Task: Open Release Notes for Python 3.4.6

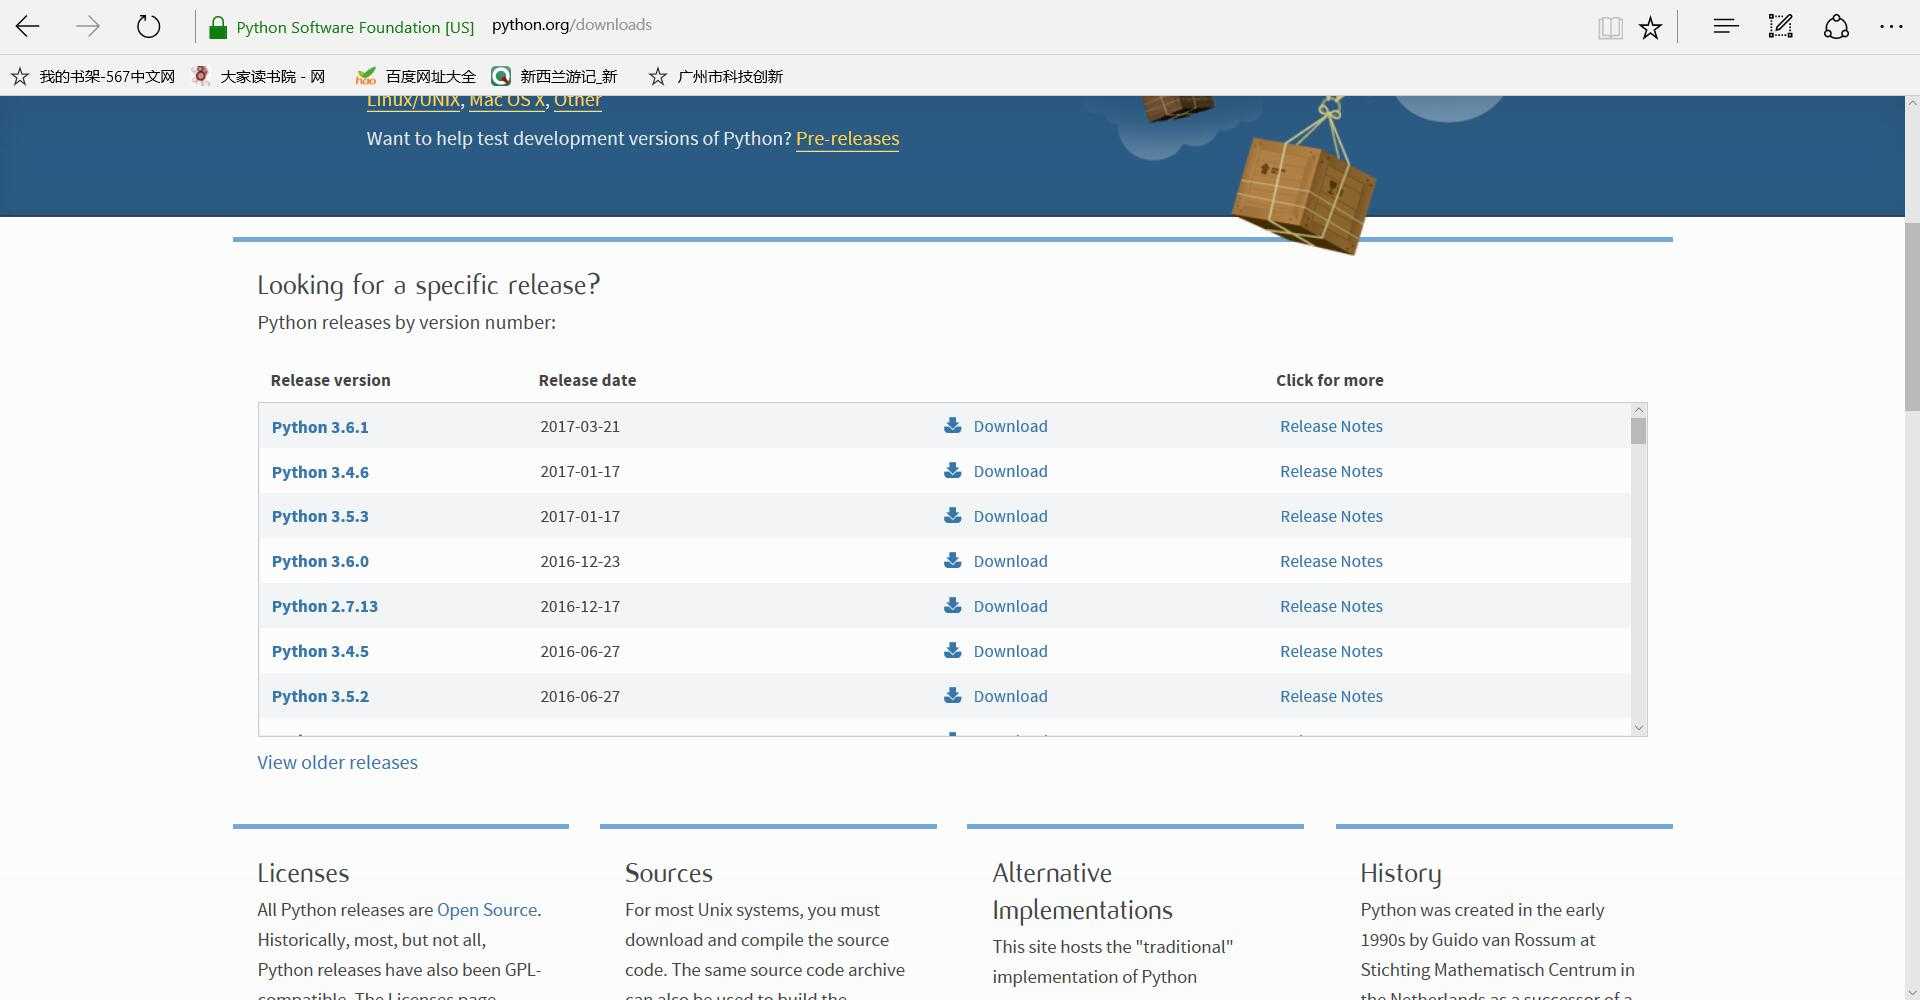Action: (1331, 471)
